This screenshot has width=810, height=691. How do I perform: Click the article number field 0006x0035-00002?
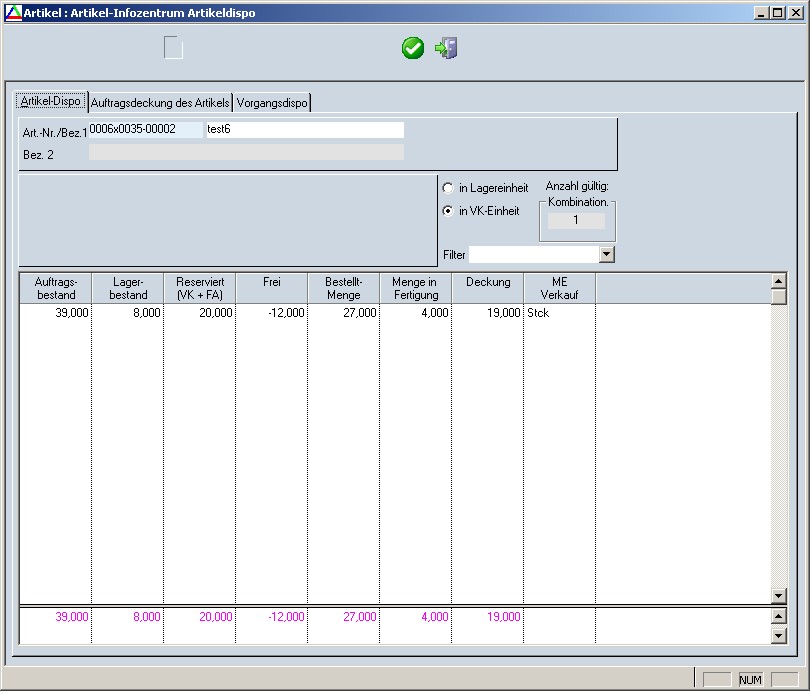click(x=145, y=130)
